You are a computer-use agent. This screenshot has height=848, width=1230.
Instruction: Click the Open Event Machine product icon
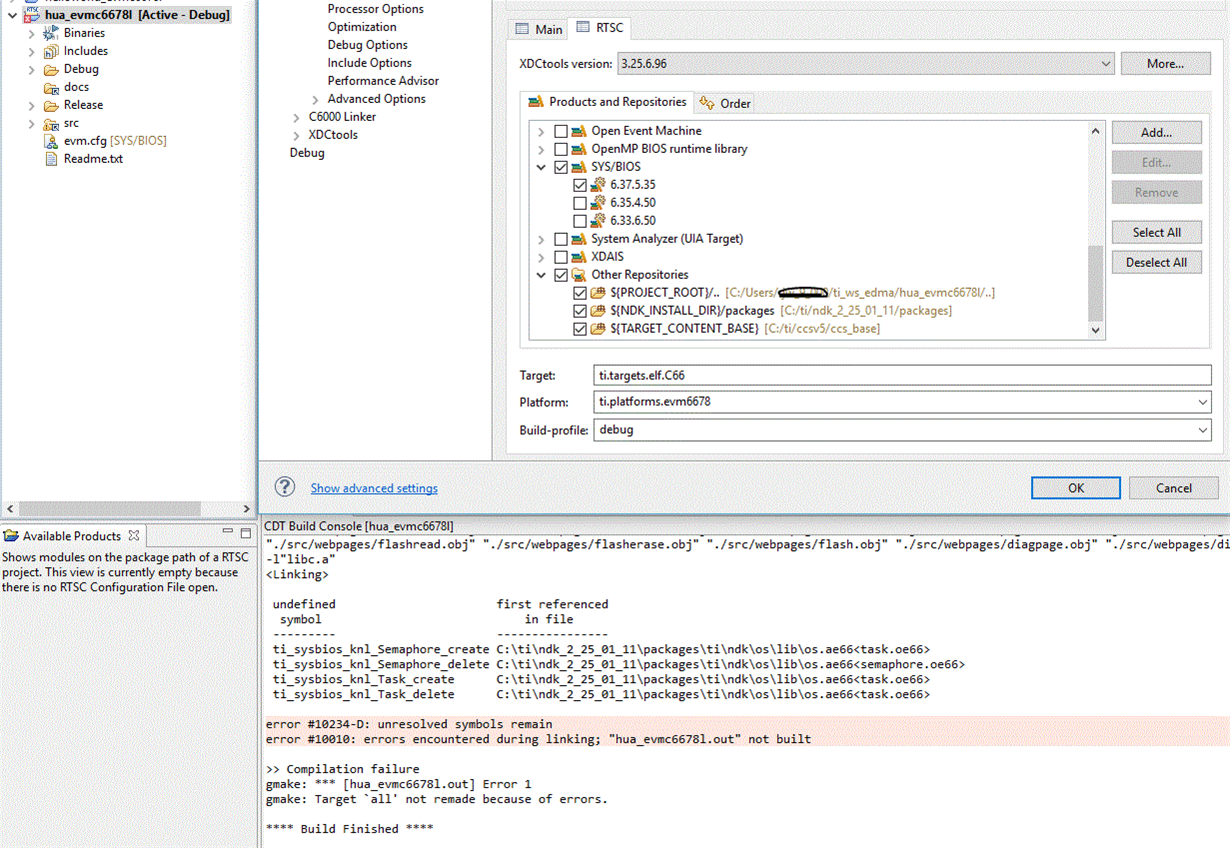pyautogui.click(x=578, y=131)
